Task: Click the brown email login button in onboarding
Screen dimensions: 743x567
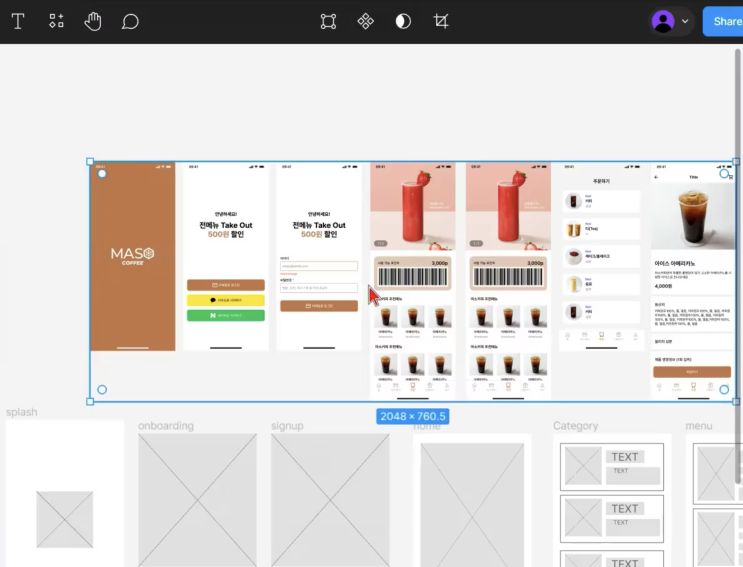Action: pos(226,285)
